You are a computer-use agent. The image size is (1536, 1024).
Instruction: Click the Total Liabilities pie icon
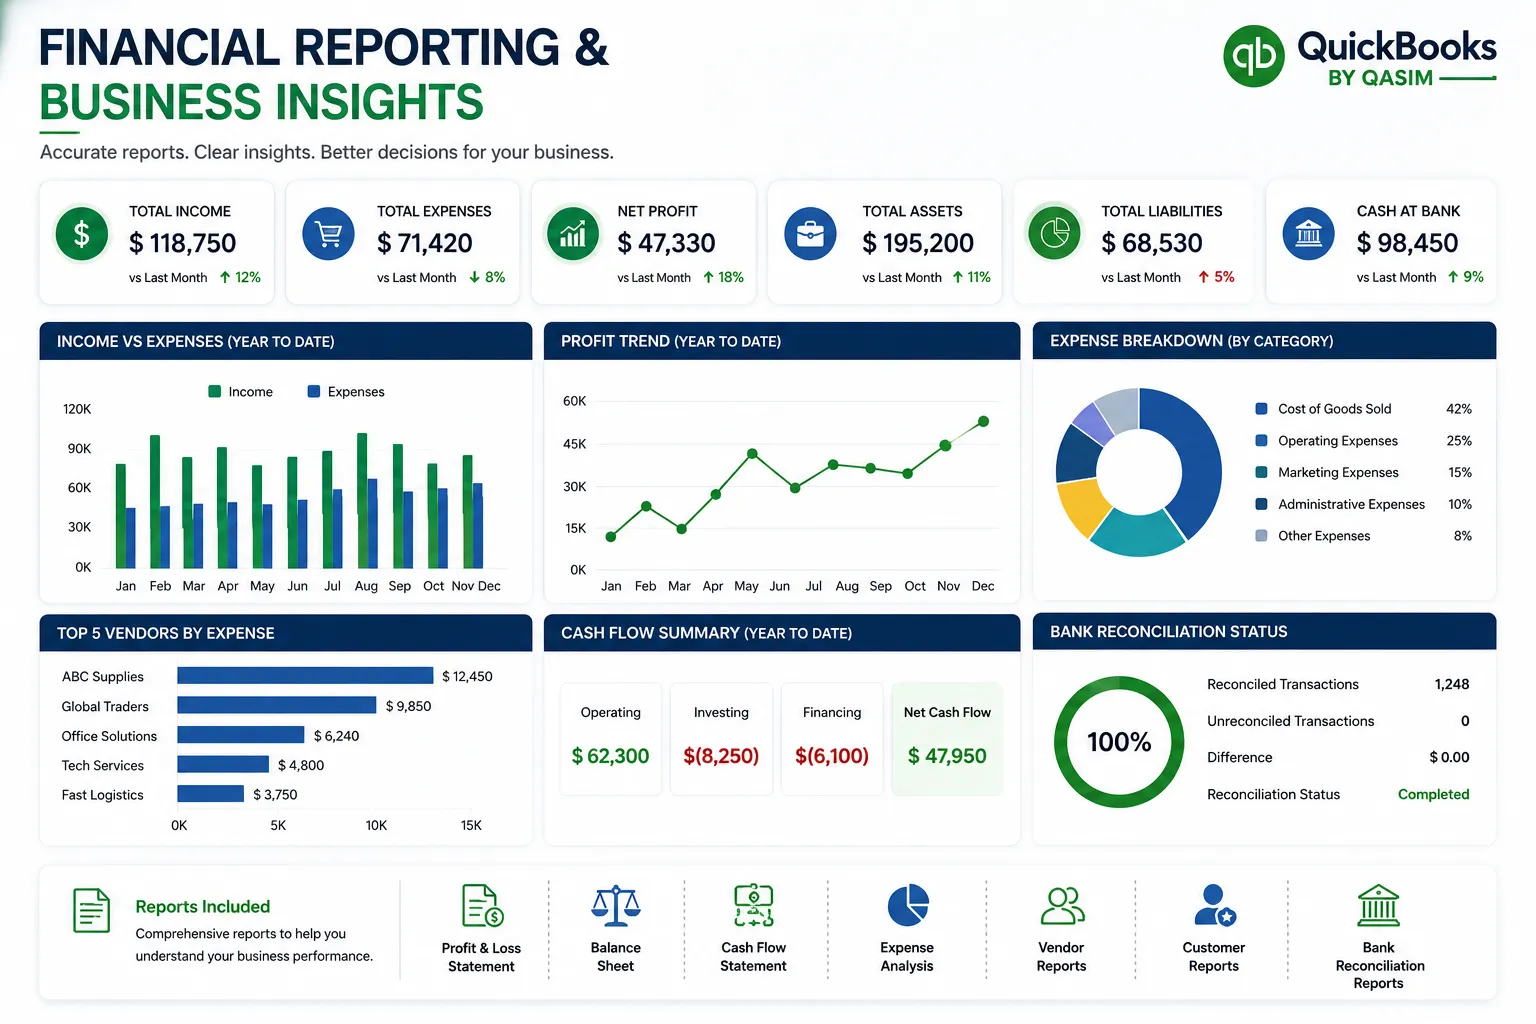(x=1054, y=233)
